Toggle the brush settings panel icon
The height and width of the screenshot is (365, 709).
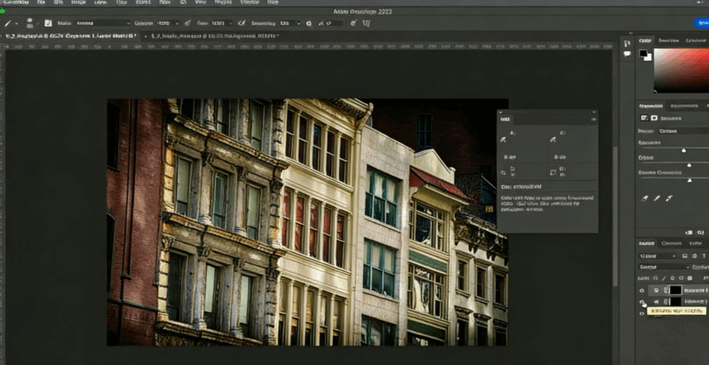48,23
